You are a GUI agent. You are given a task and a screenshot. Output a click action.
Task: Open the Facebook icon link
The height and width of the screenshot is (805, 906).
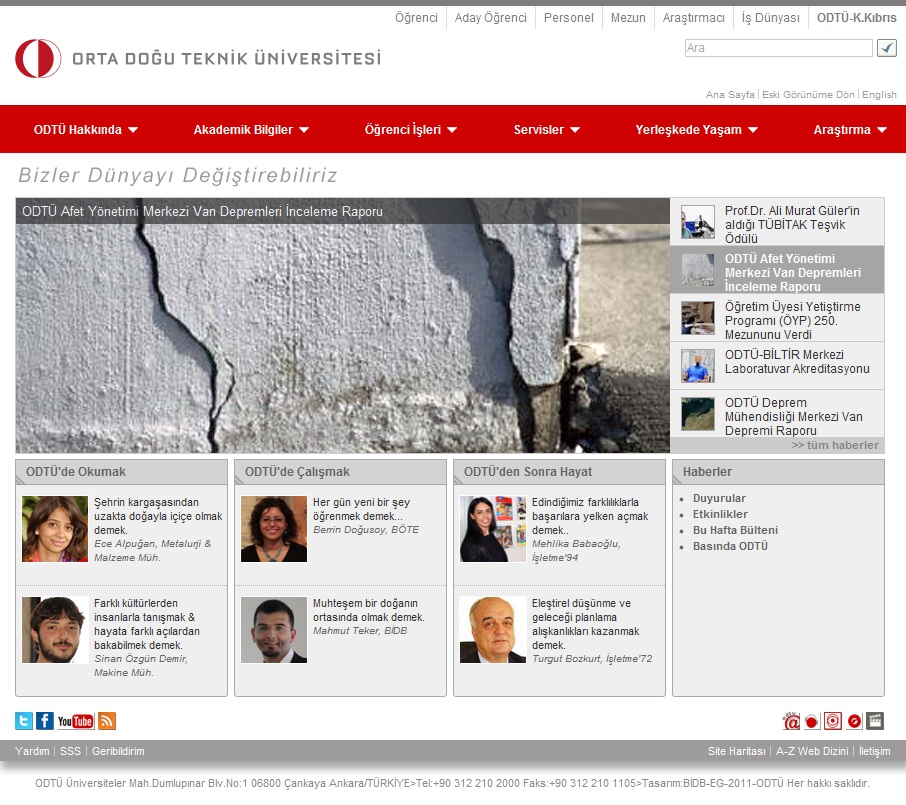tap(44, 721)
